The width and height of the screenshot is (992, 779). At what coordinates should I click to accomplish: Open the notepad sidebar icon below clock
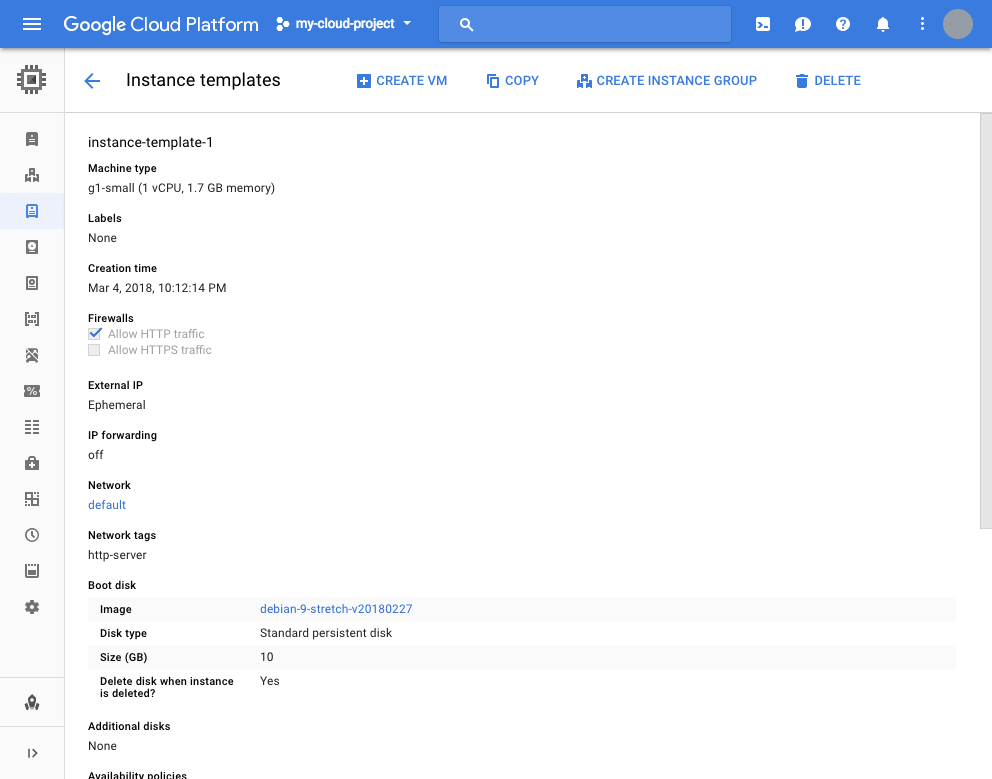[x=32, y=571]
